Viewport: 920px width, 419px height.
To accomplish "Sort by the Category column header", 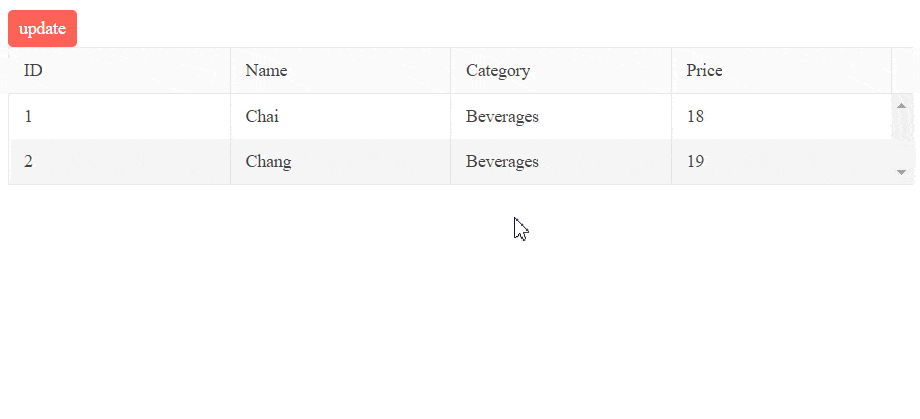I will point(561,70).
